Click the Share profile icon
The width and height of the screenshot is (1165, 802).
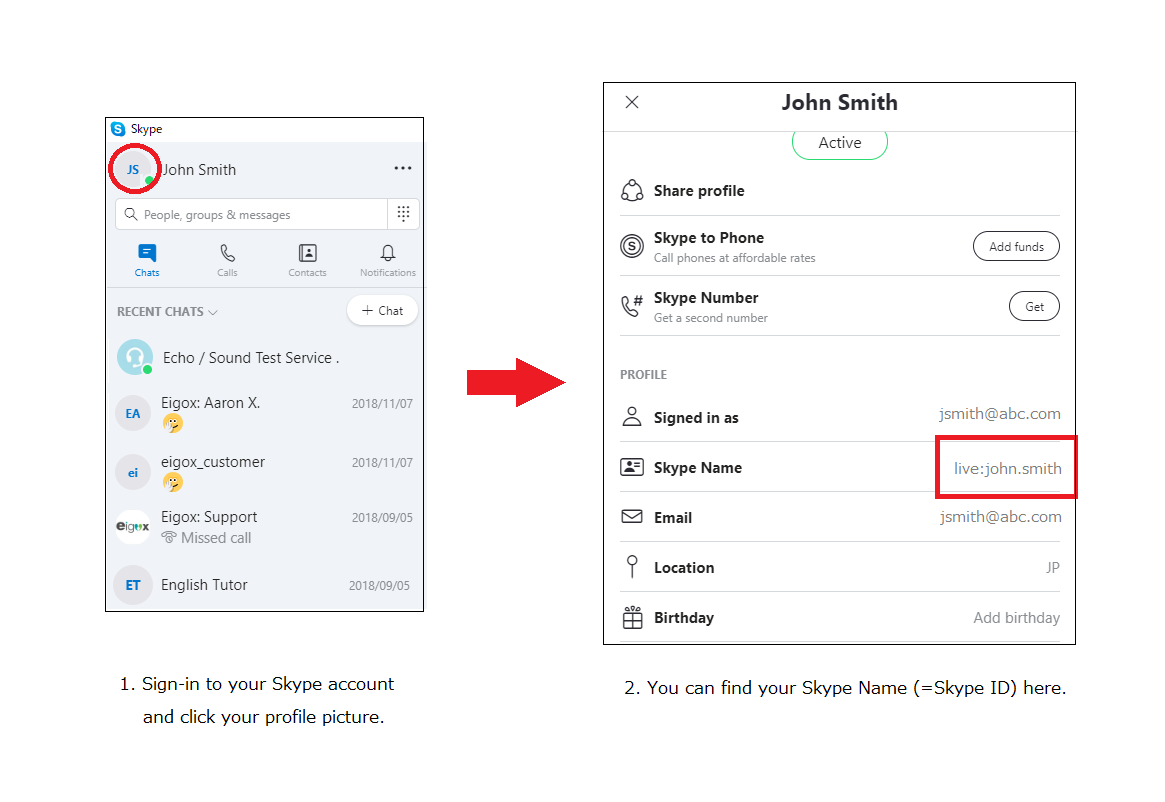(x=632, y=190)
